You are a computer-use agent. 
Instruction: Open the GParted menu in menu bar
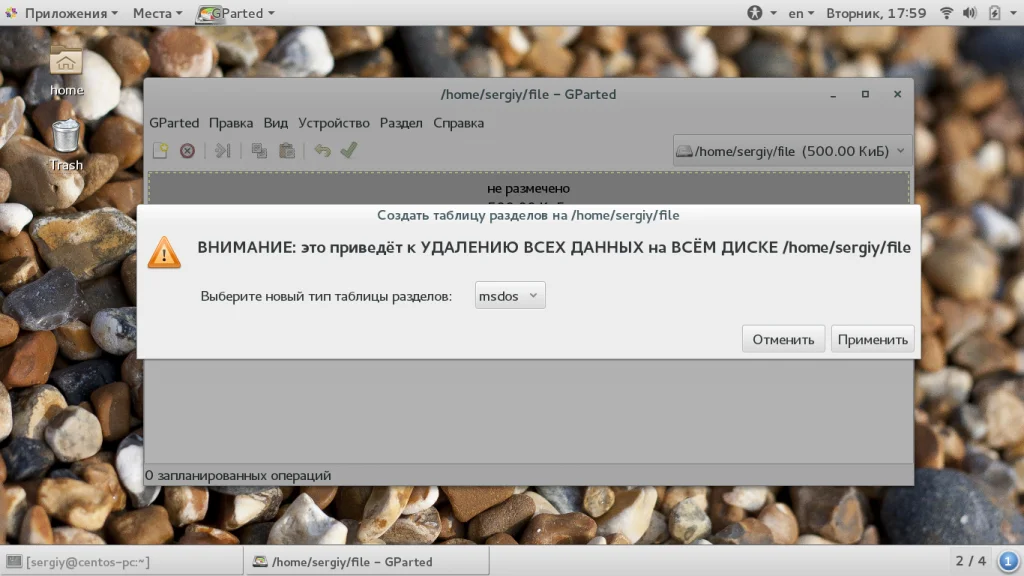(x=174, y=123)
